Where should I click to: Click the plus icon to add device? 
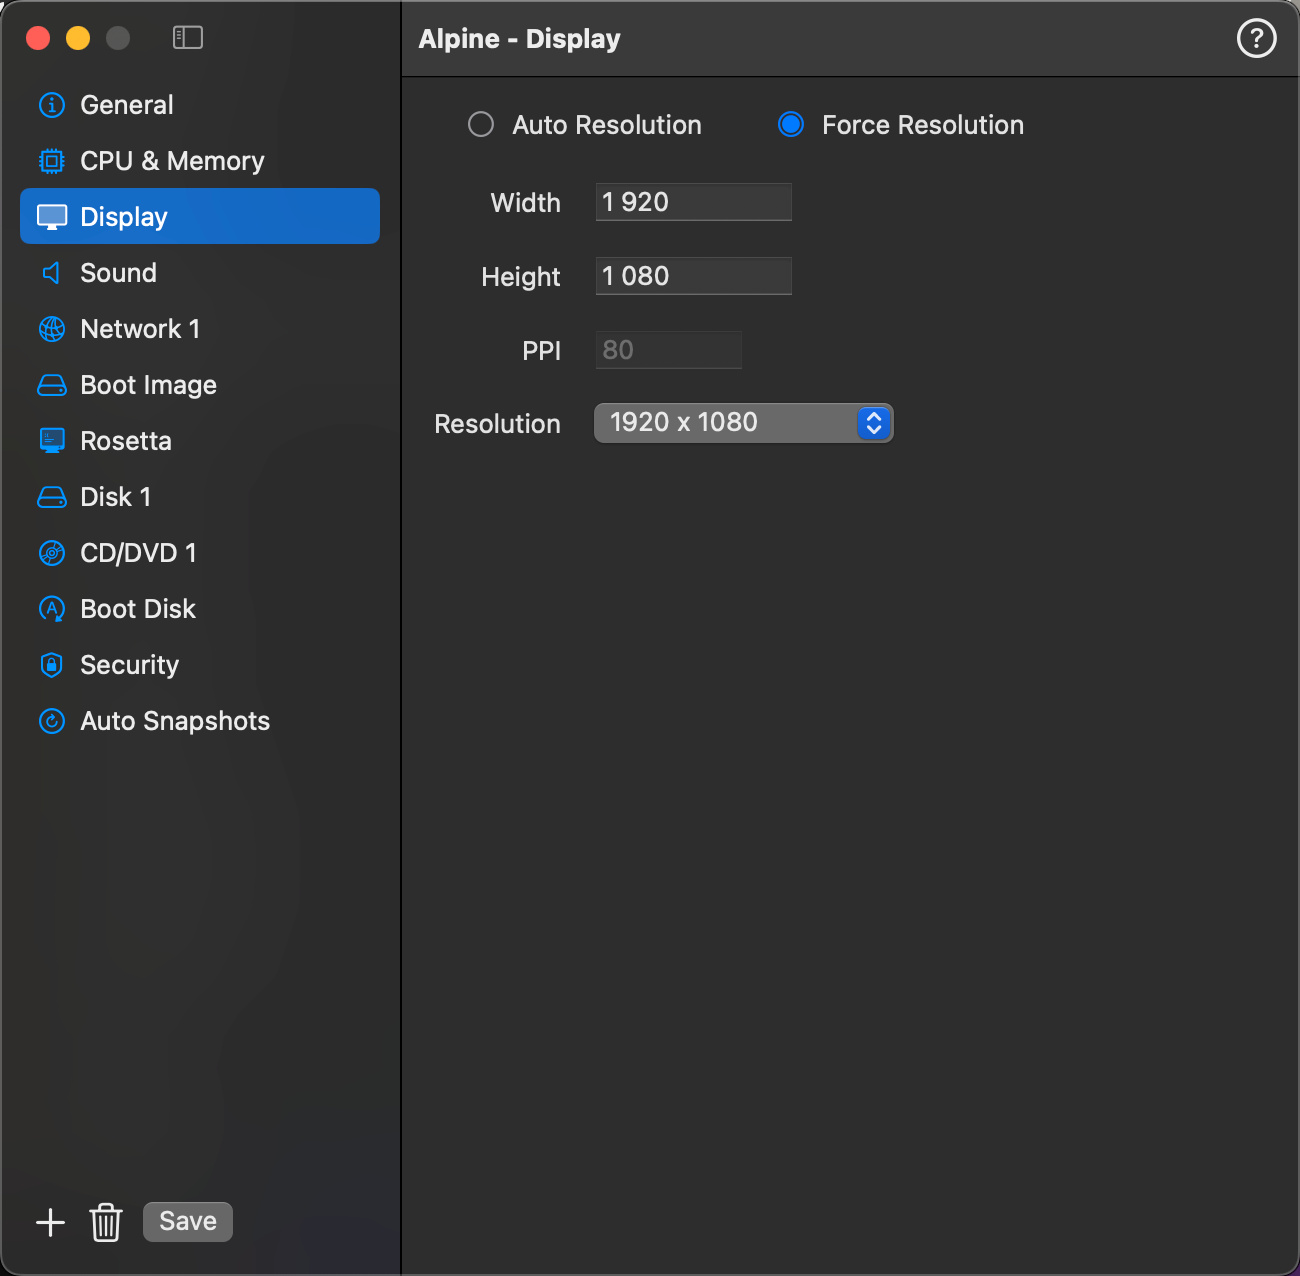pyautogui.click(x=50, y=1222)
